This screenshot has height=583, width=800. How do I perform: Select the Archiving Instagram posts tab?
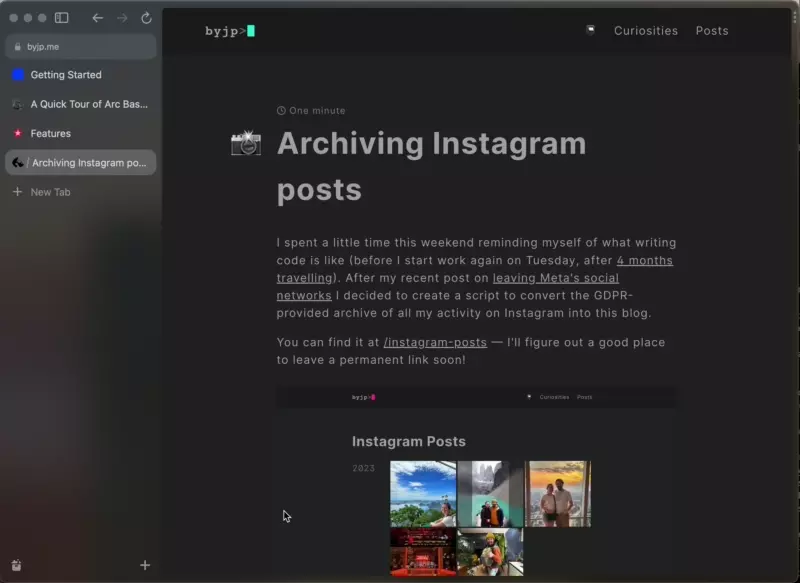81,163
